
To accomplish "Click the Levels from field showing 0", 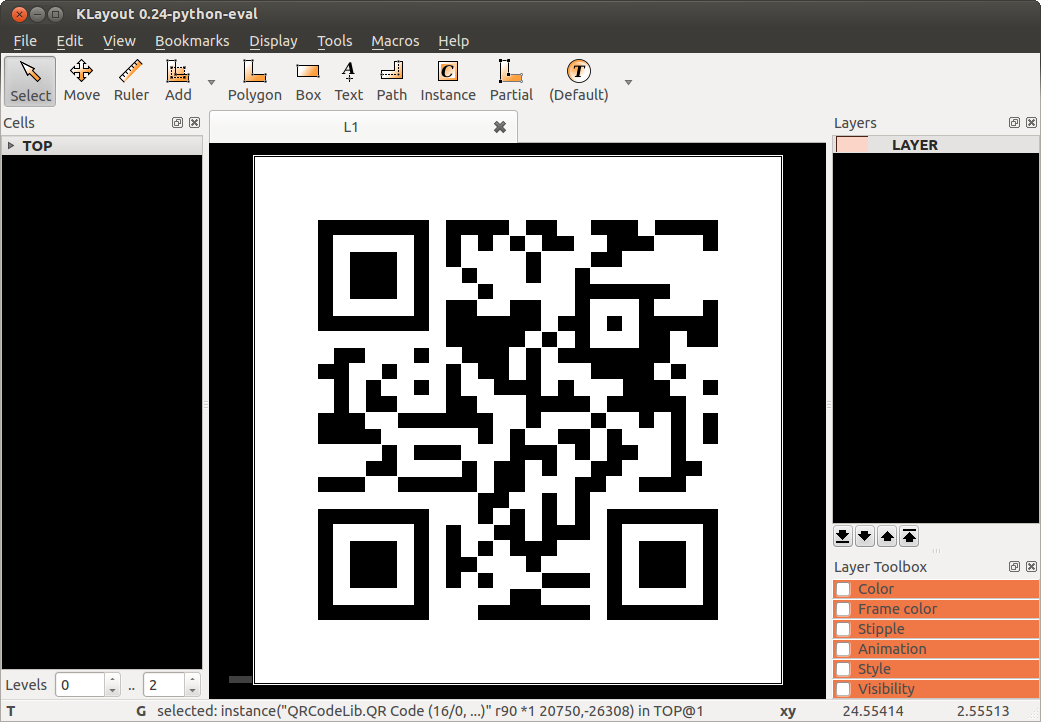I will (x=80, y=685).
